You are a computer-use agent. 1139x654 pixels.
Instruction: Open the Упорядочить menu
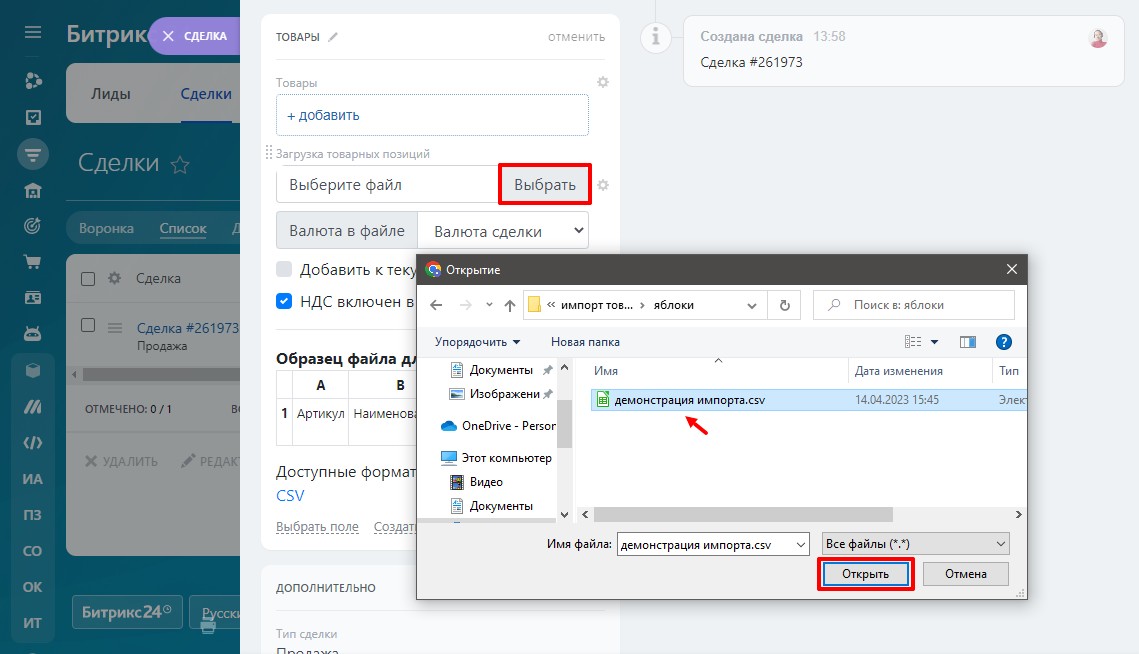[x=477, y=342]
